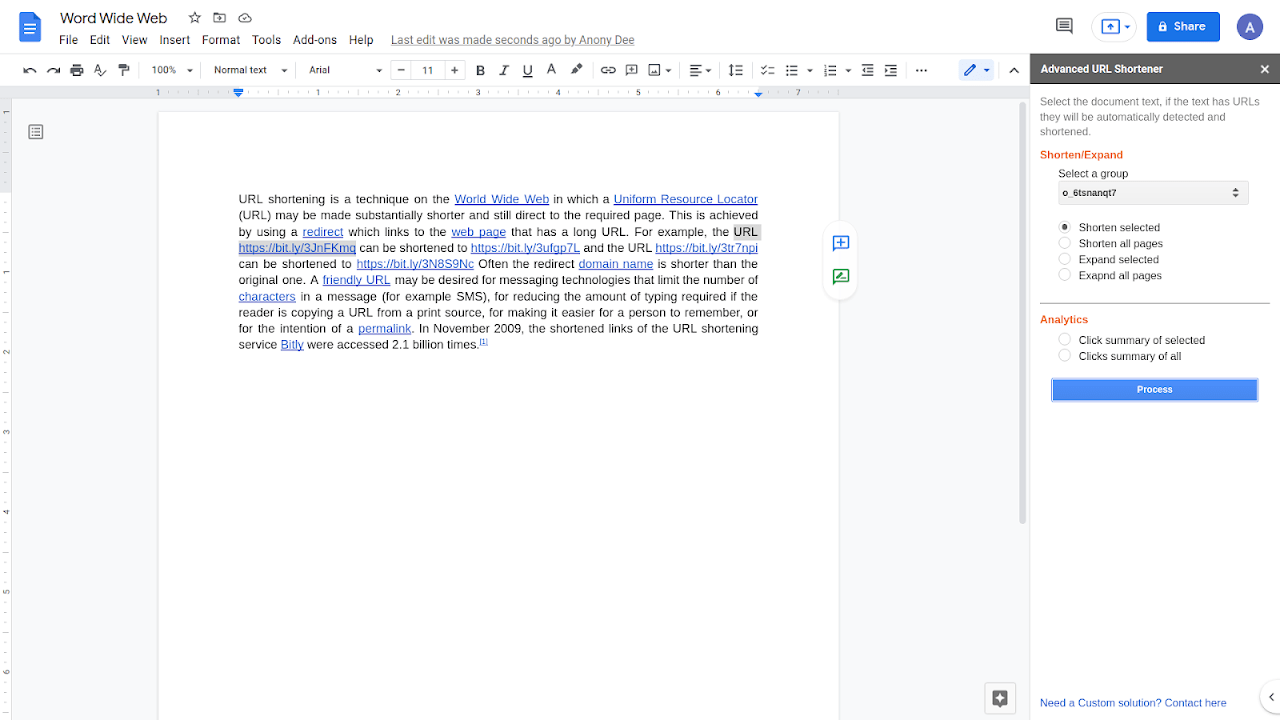Open the File menu

pyautogui.click(x=68, y=40)
